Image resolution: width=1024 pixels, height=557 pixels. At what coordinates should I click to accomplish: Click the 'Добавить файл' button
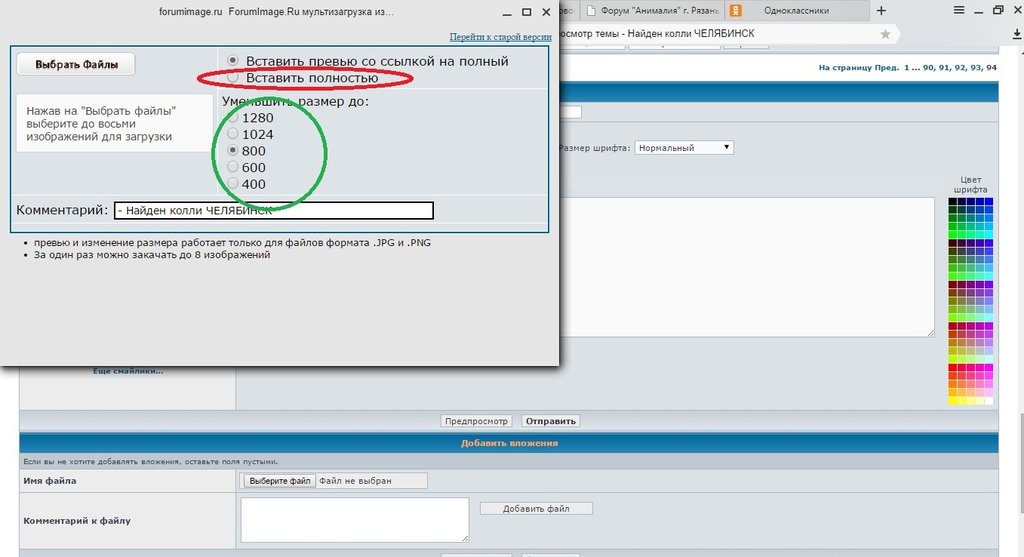pyautogui.click(x=536, y=509)
